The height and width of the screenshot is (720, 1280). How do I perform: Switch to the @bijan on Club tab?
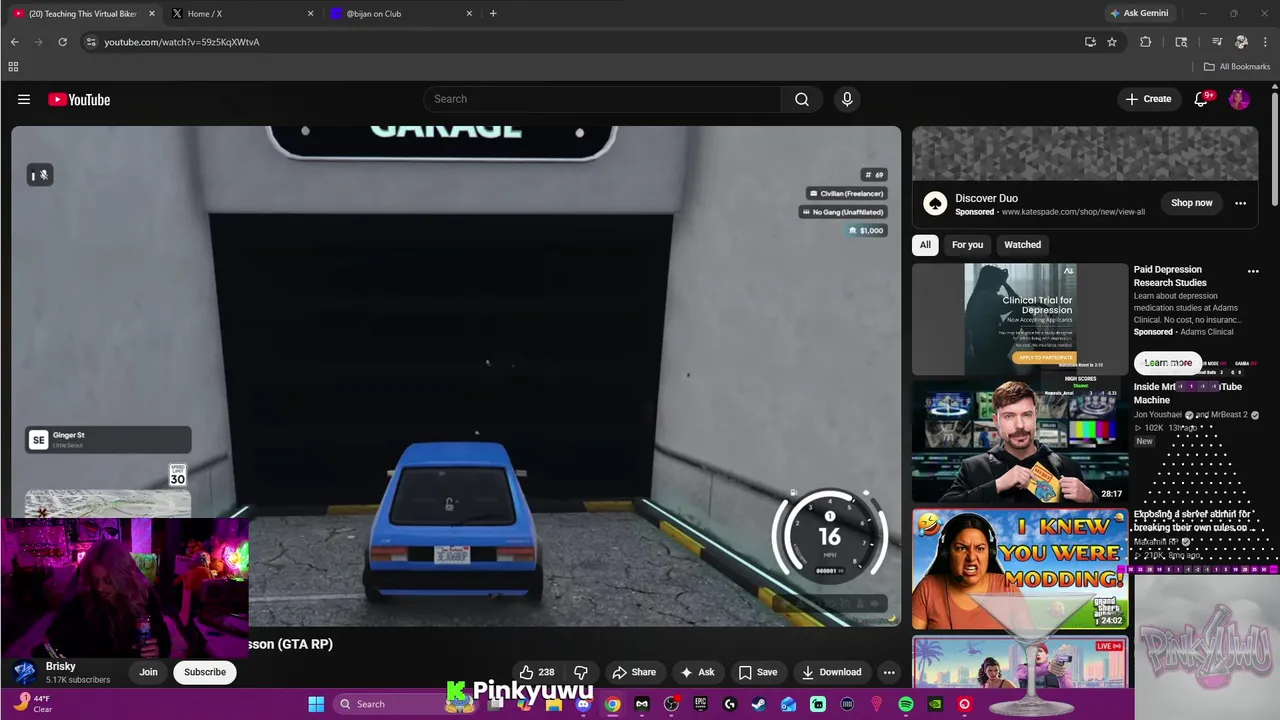400,14
